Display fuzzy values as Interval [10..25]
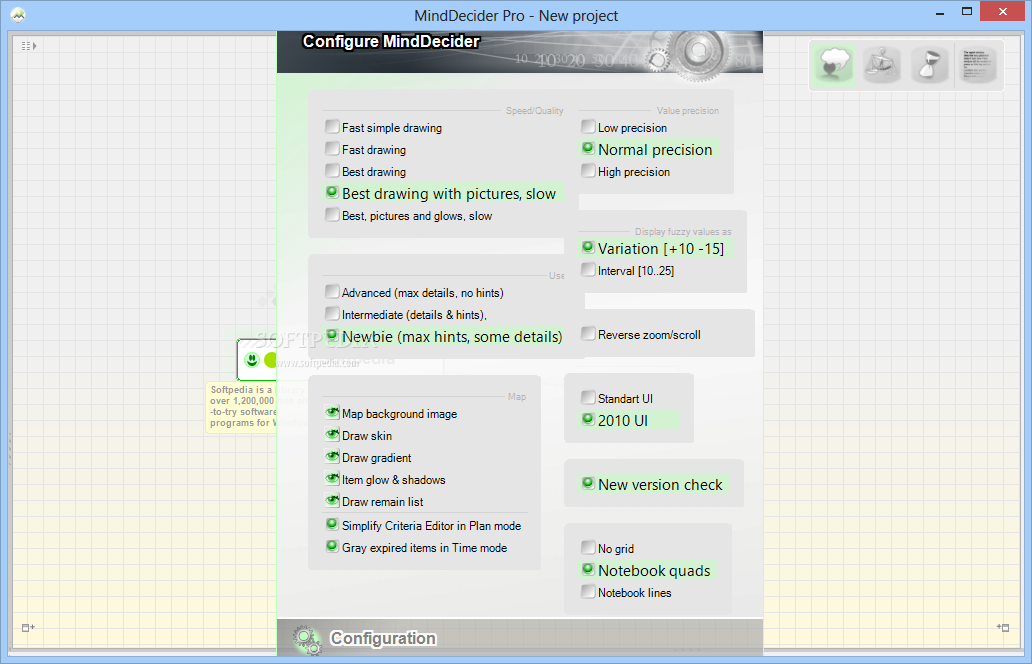 point(628,270)
